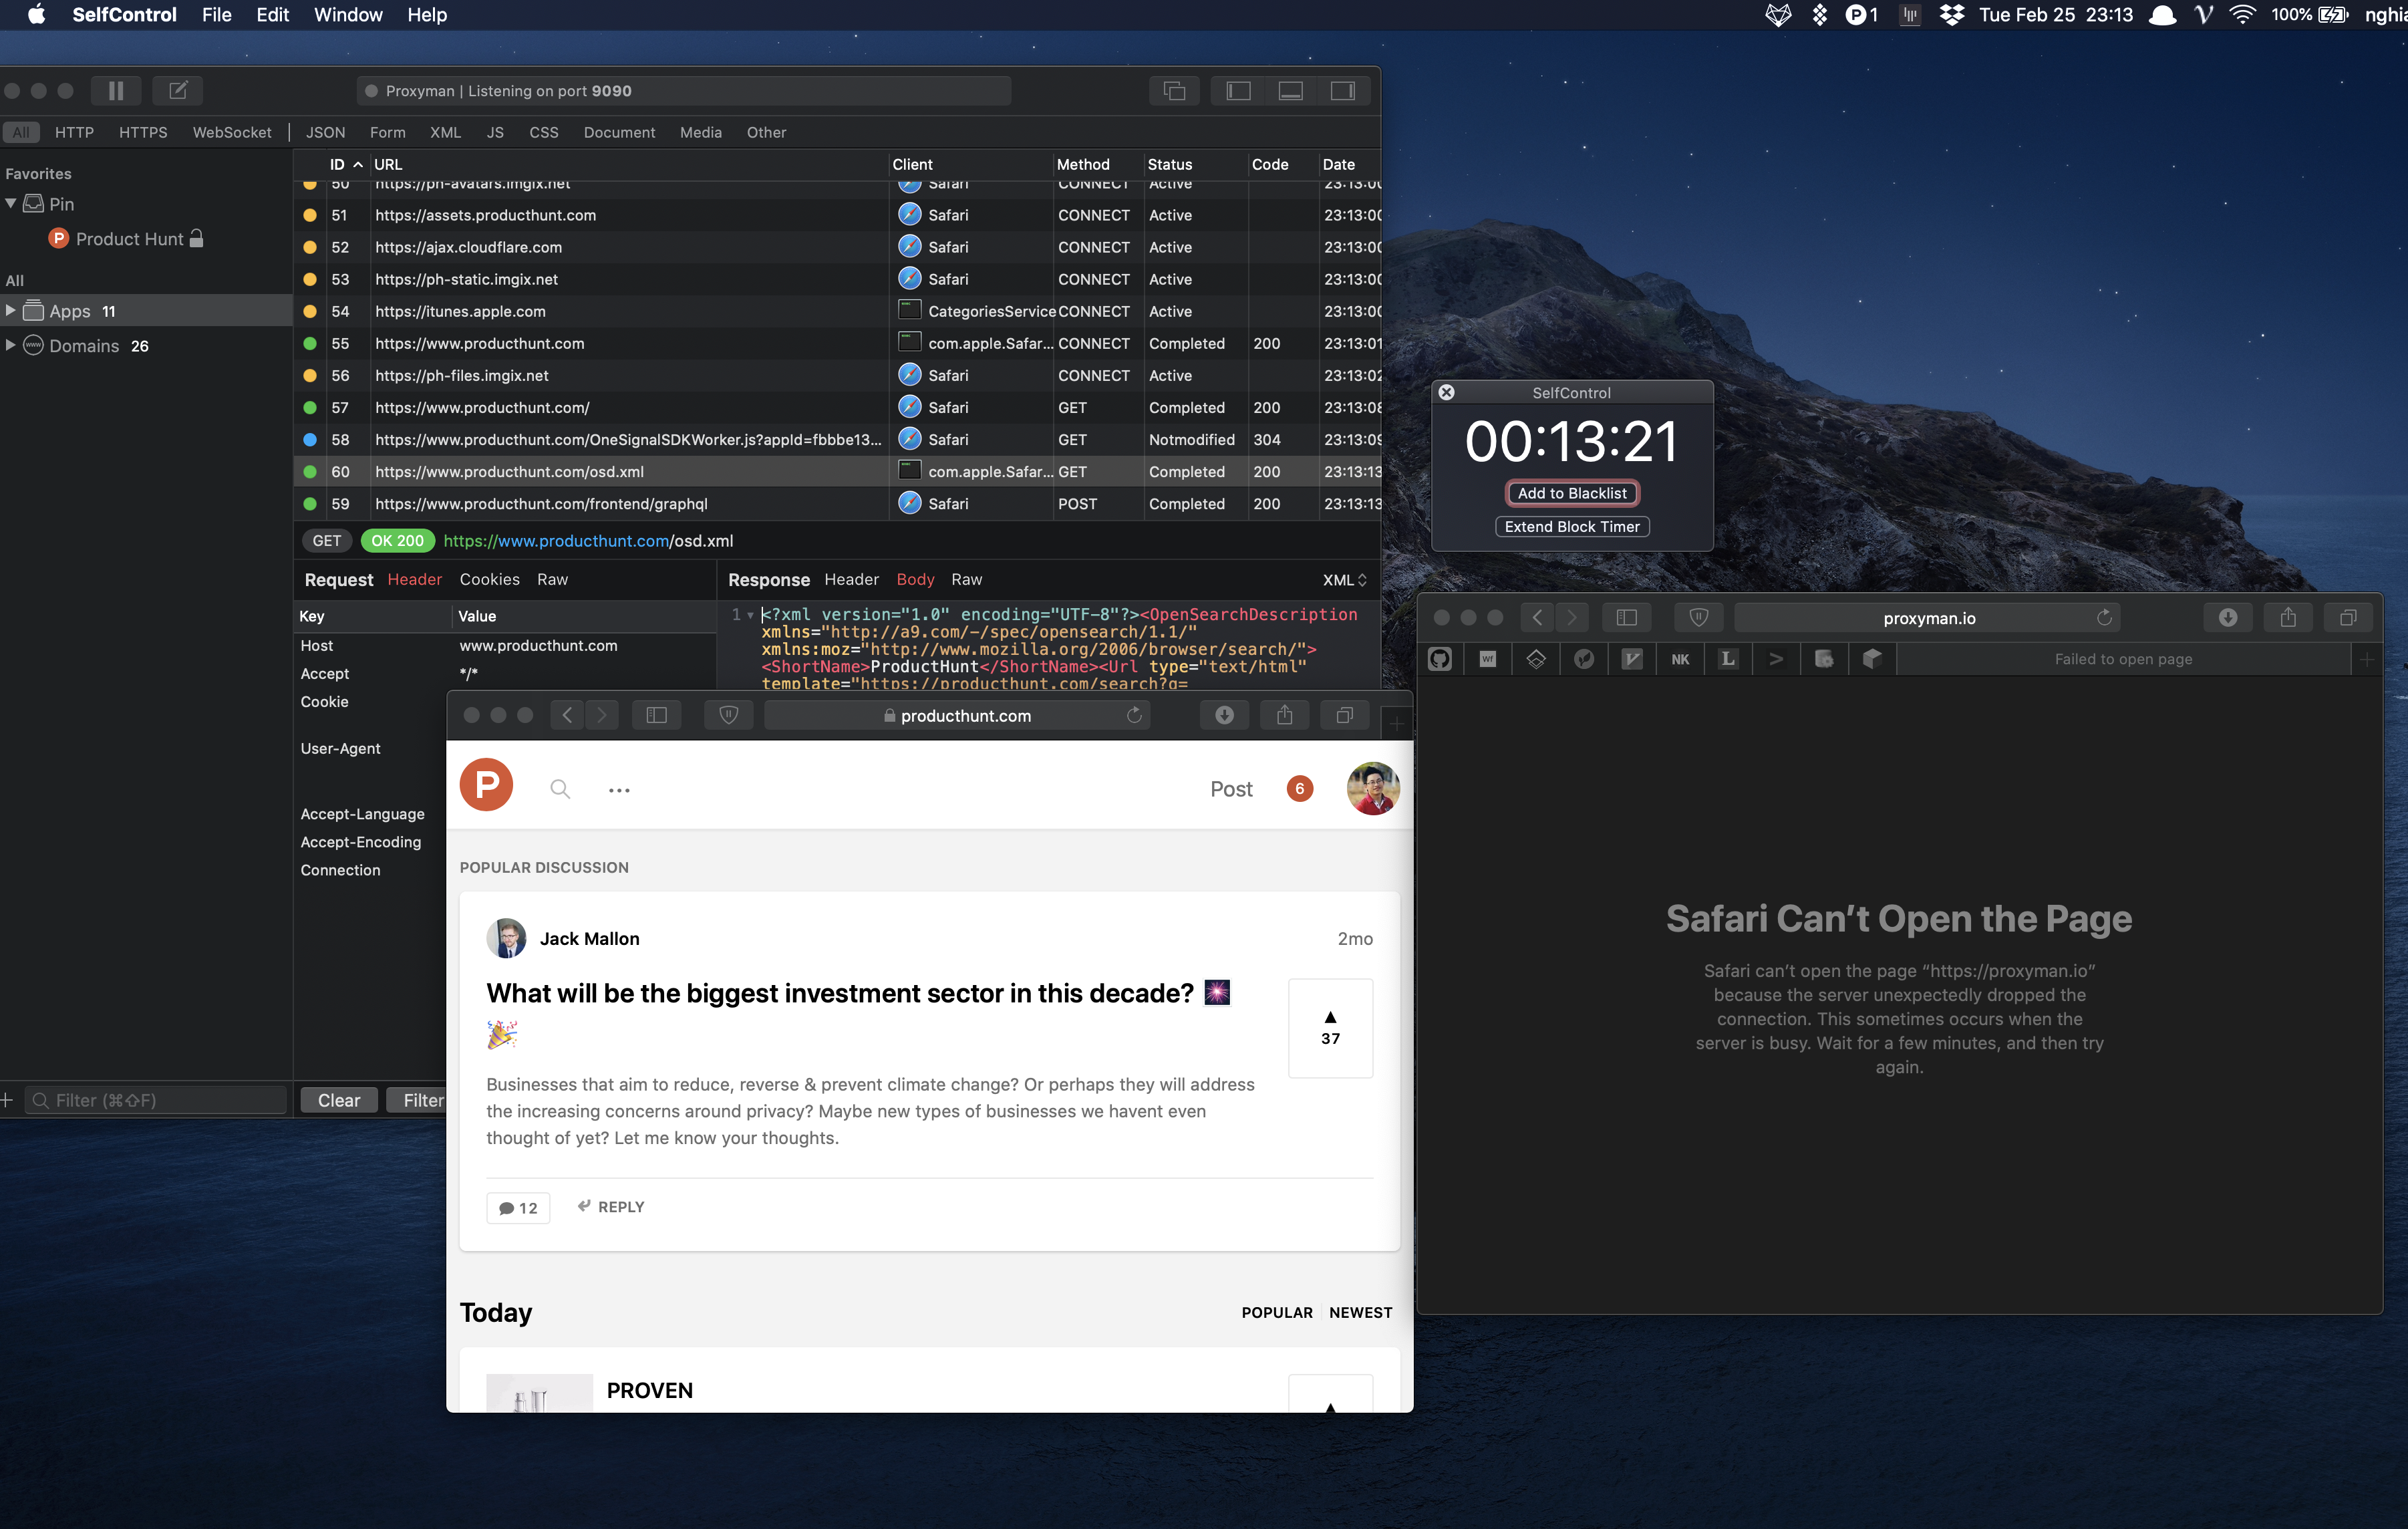Click Add to Blacklist in SelfControl
Viewport: 2408px width, 1529px height.
pyautogui.click(x=1571, y=493)
